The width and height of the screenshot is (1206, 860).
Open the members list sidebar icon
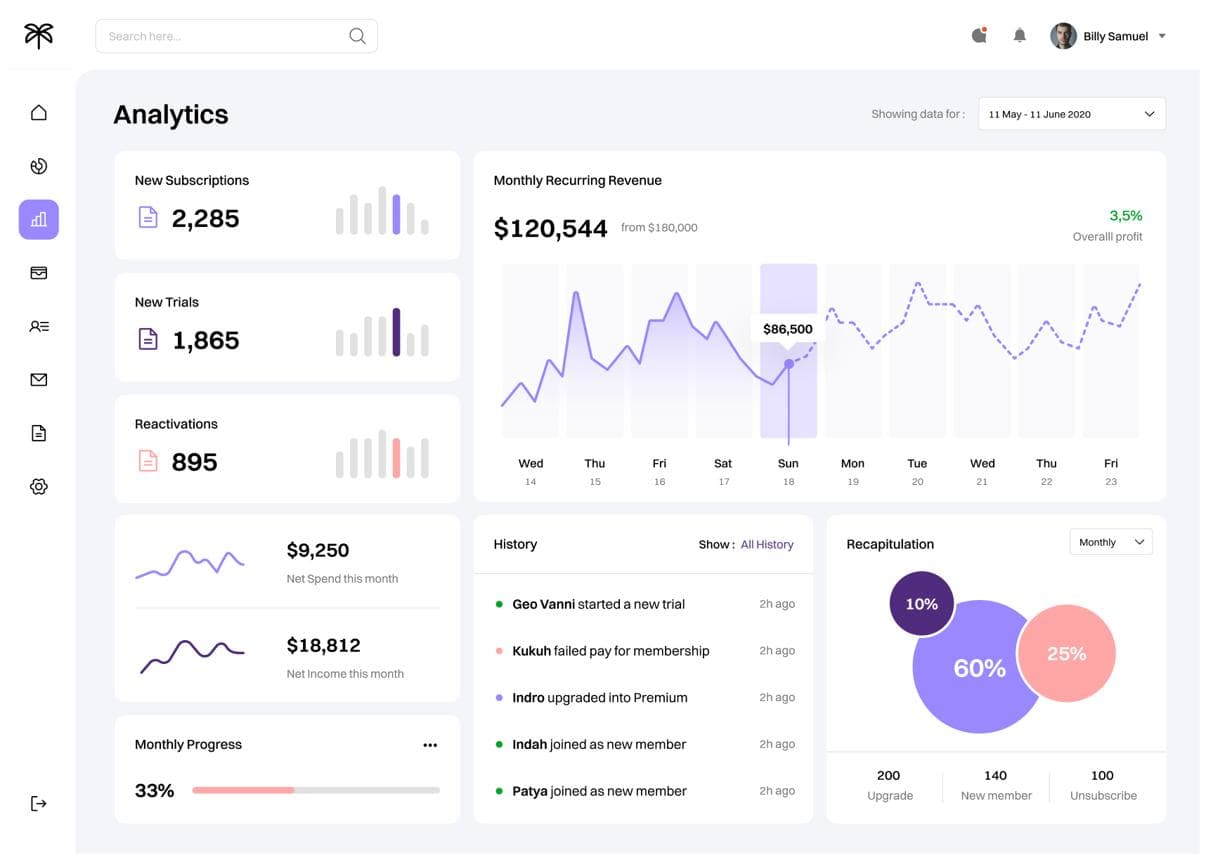tap(39, 326)
